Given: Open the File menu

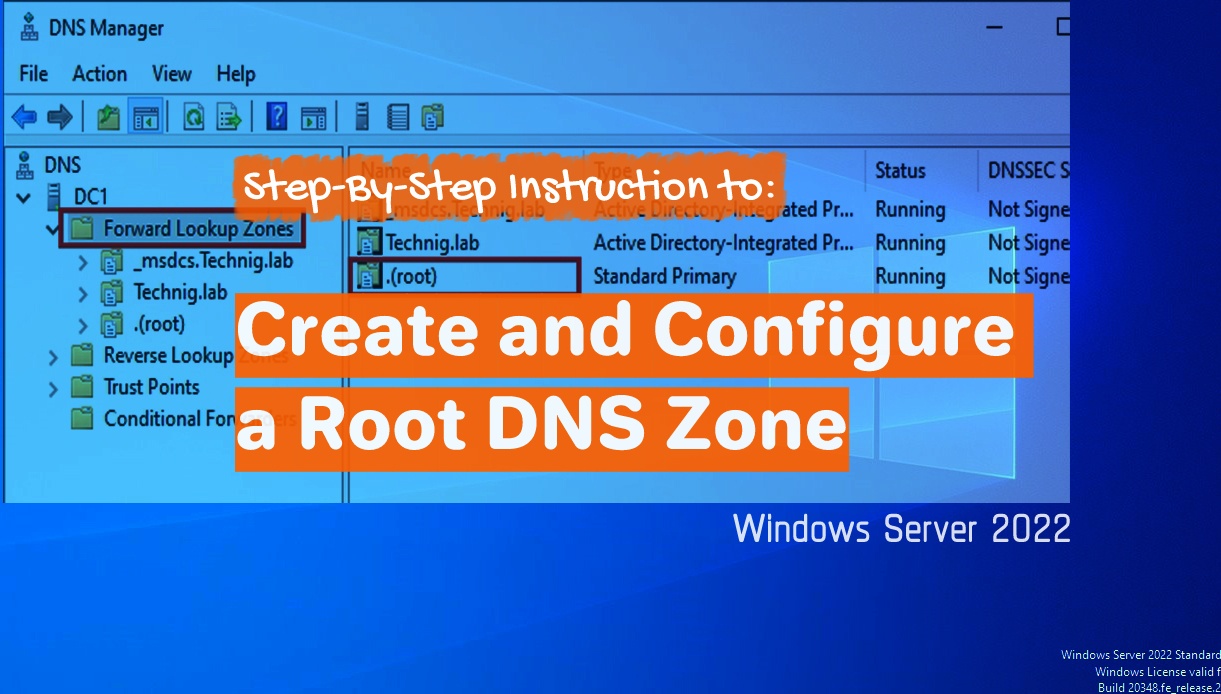Looking at the screenshot, I should click(33, 74).
